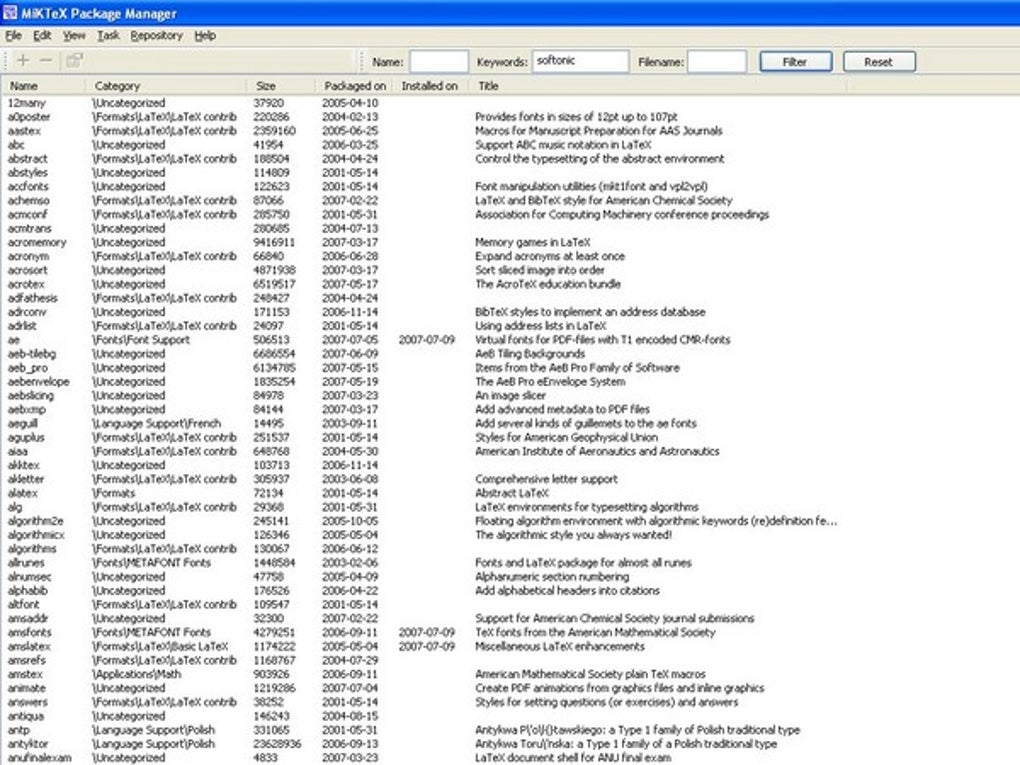Viewport: 1020px width, 765px height.
Task: Open the Edit menu
Action: (x=42, y=36)
